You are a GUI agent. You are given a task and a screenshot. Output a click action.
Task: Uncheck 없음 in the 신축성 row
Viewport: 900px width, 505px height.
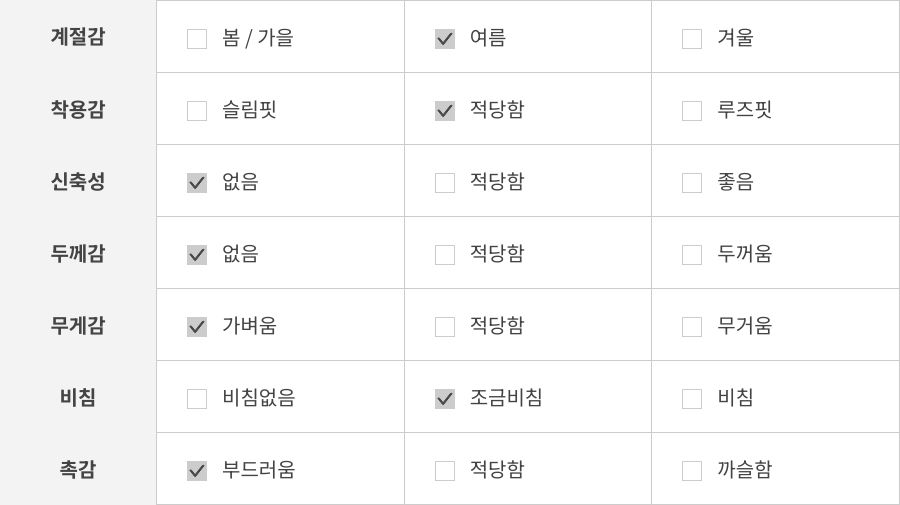pos(197,183)
